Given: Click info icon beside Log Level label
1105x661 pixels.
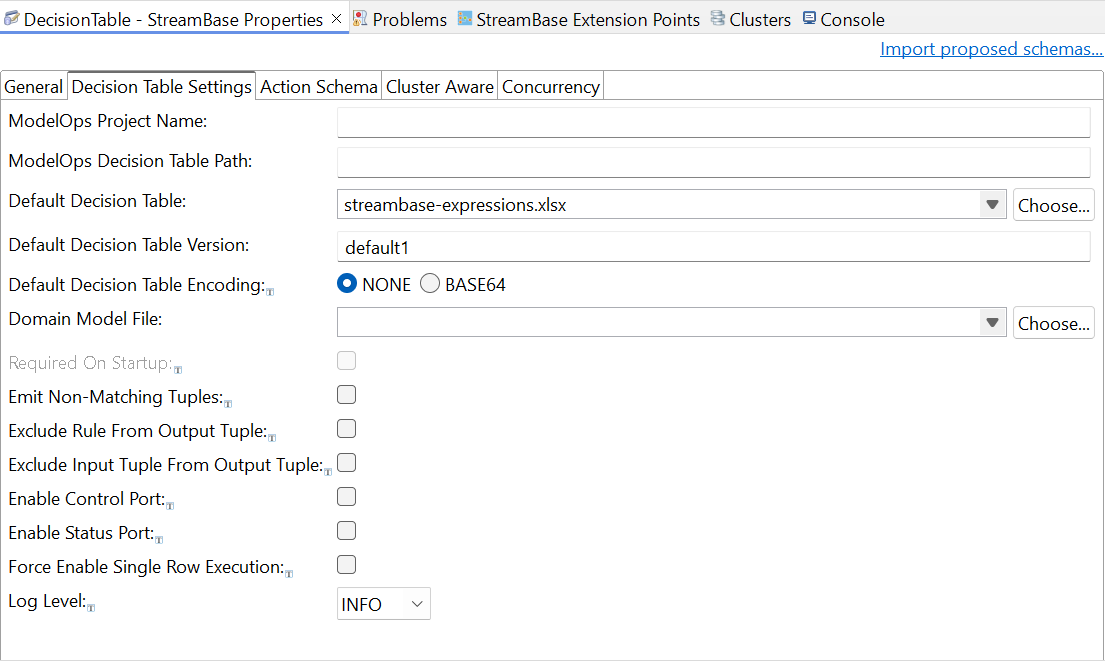Looking at the screenshot, I should pos(91,608).
